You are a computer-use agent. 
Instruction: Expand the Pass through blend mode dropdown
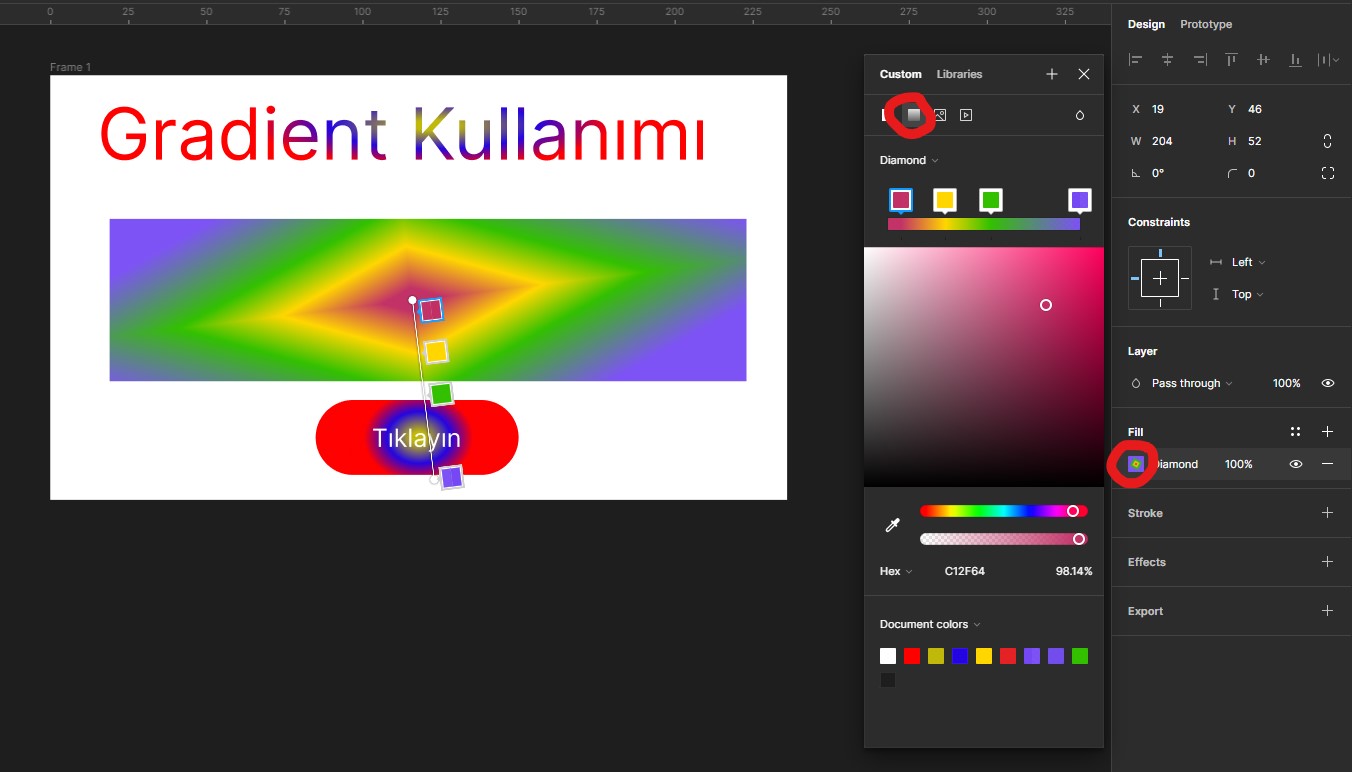pos(1191,383)
